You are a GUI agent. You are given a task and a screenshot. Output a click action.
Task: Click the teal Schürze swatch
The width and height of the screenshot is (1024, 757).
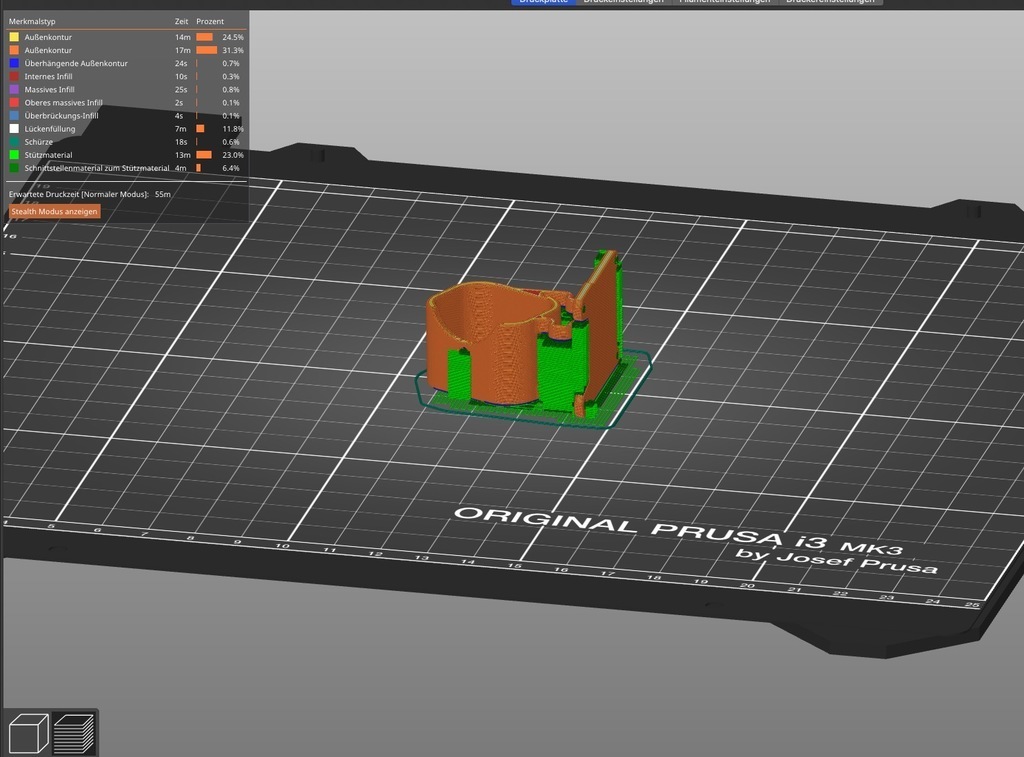point(14,142)
